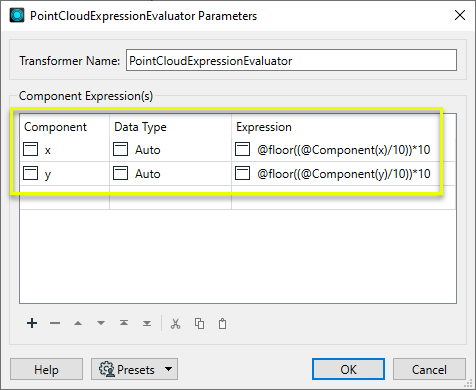Move the selected row up one position
The image size is (476, 390).
coord(78,323)
